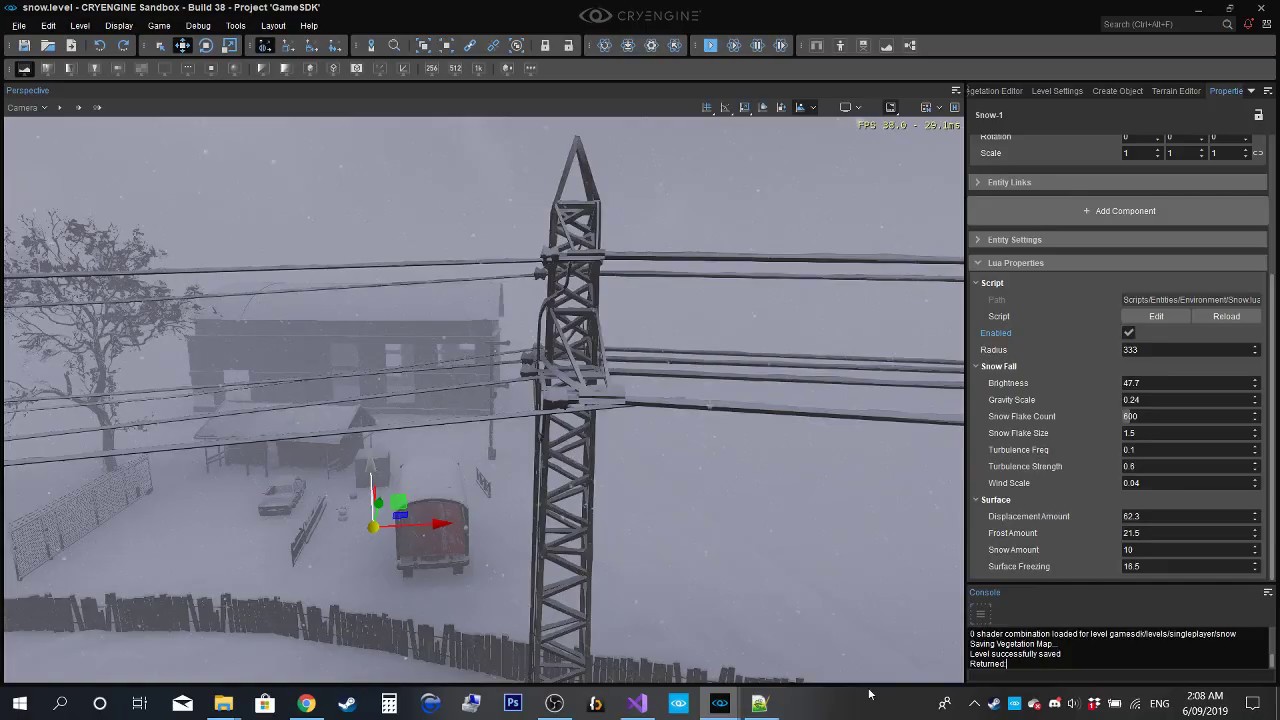Switch to the Terrain Editor tab
This screenshot has height=720, width=1280.
1176,91
